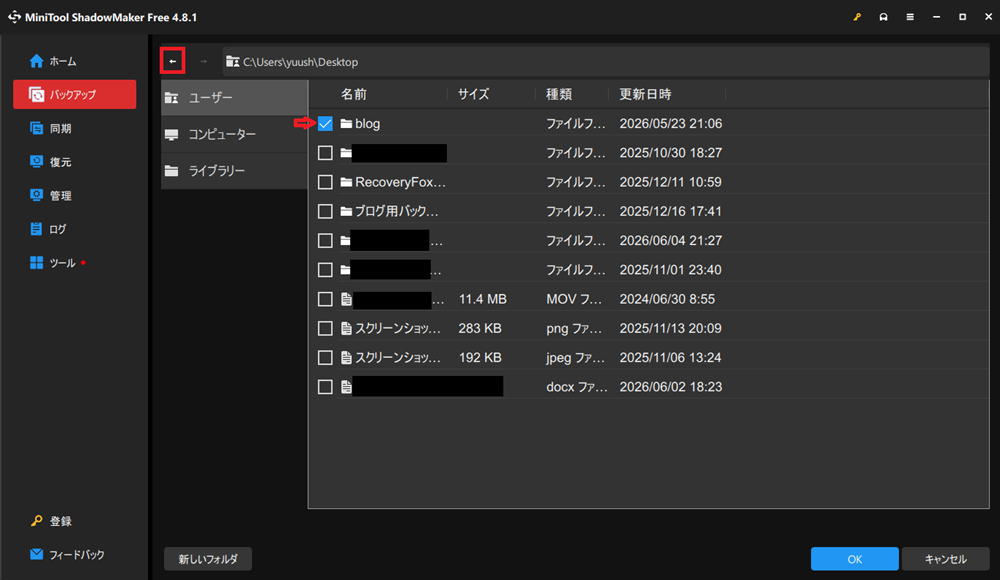Click the RecoveryFox folder name
Screen dimensions: 1000x580
[400, 182]
